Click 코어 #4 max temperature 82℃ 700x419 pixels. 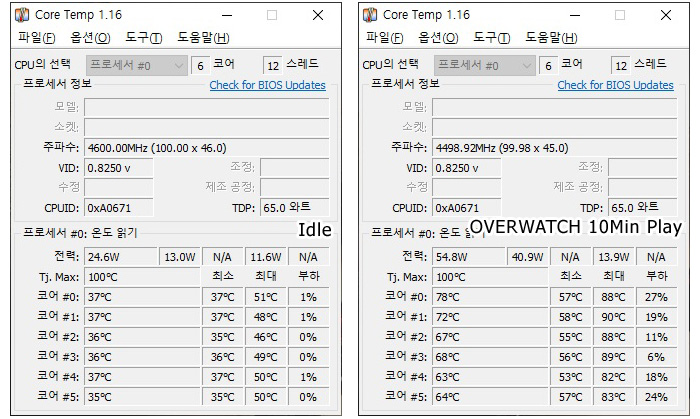pyautogui.click(x=613, y=377)
